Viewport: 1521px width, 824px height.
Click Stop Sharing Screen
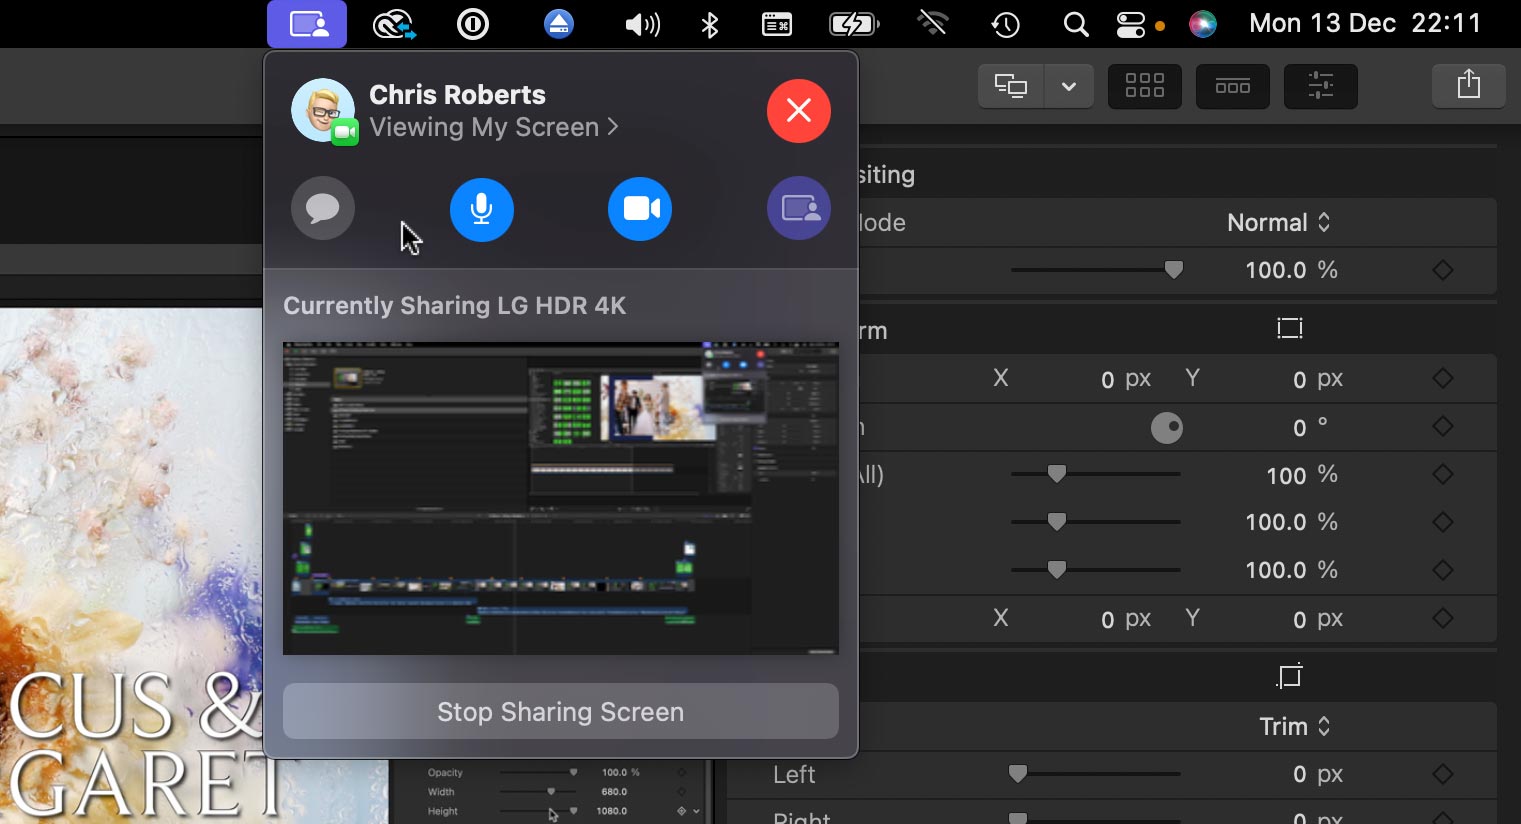tap(561, 711)
